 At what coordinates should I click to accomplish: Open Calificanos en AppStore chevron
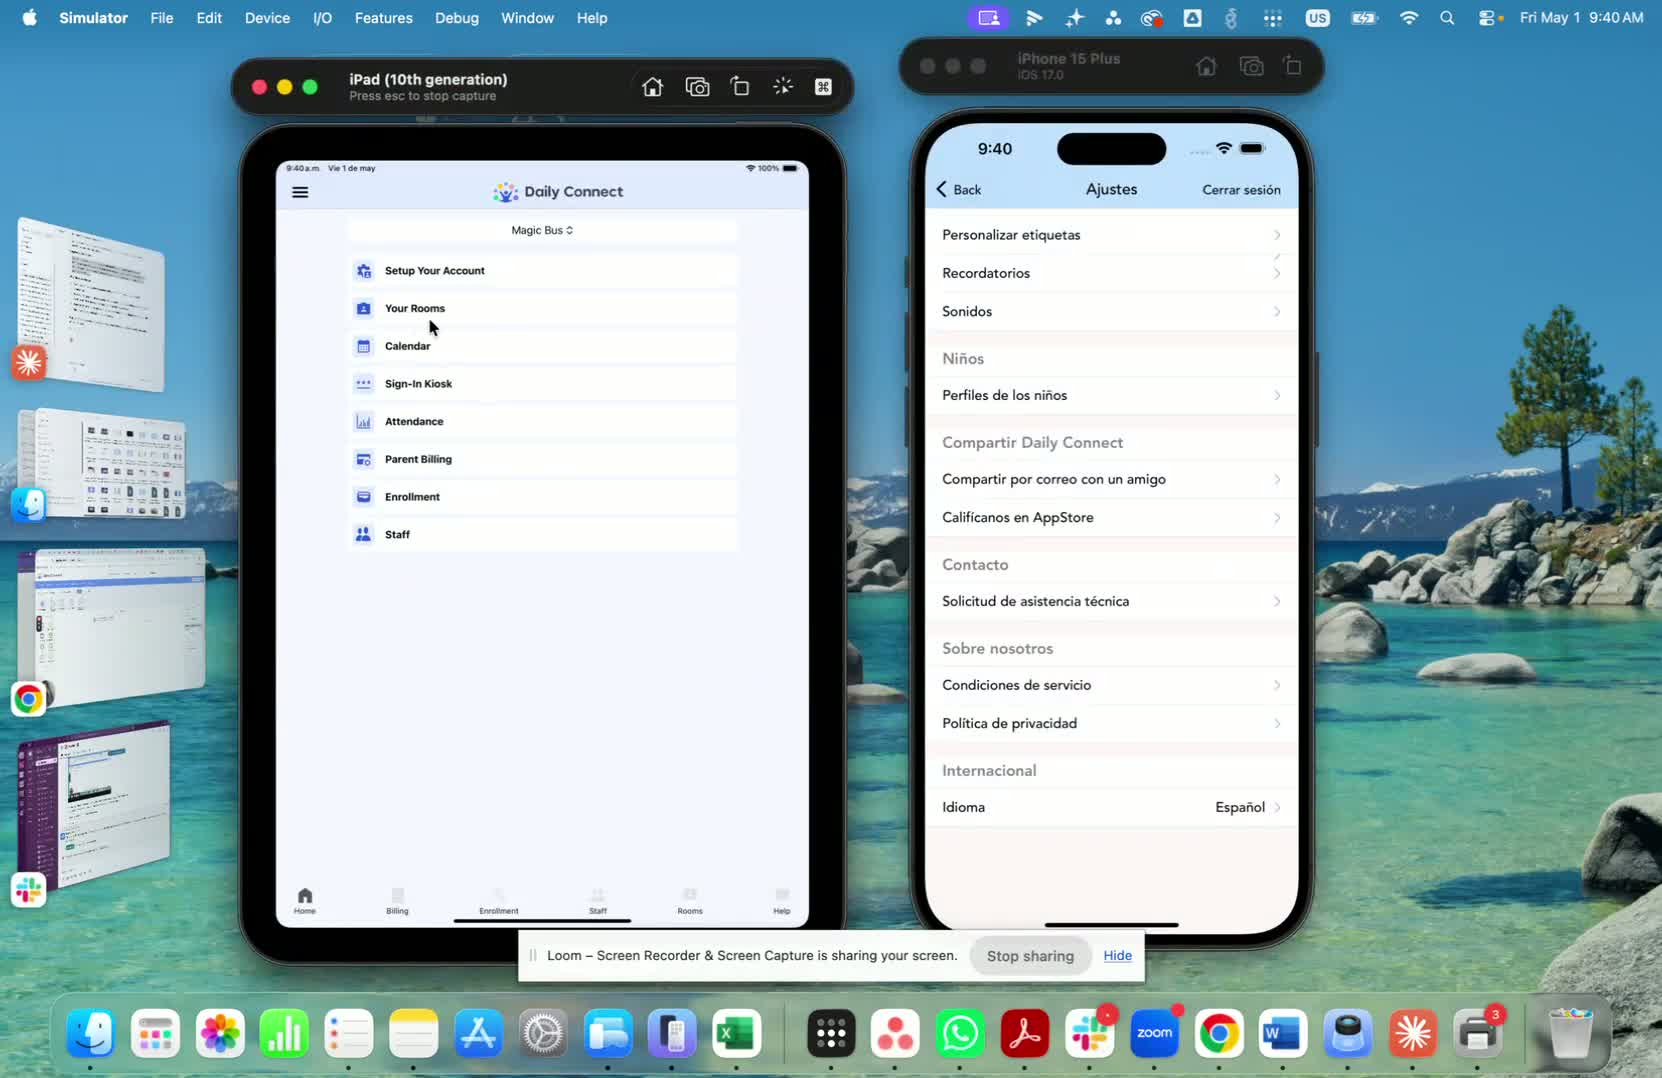coord(1277,517)
